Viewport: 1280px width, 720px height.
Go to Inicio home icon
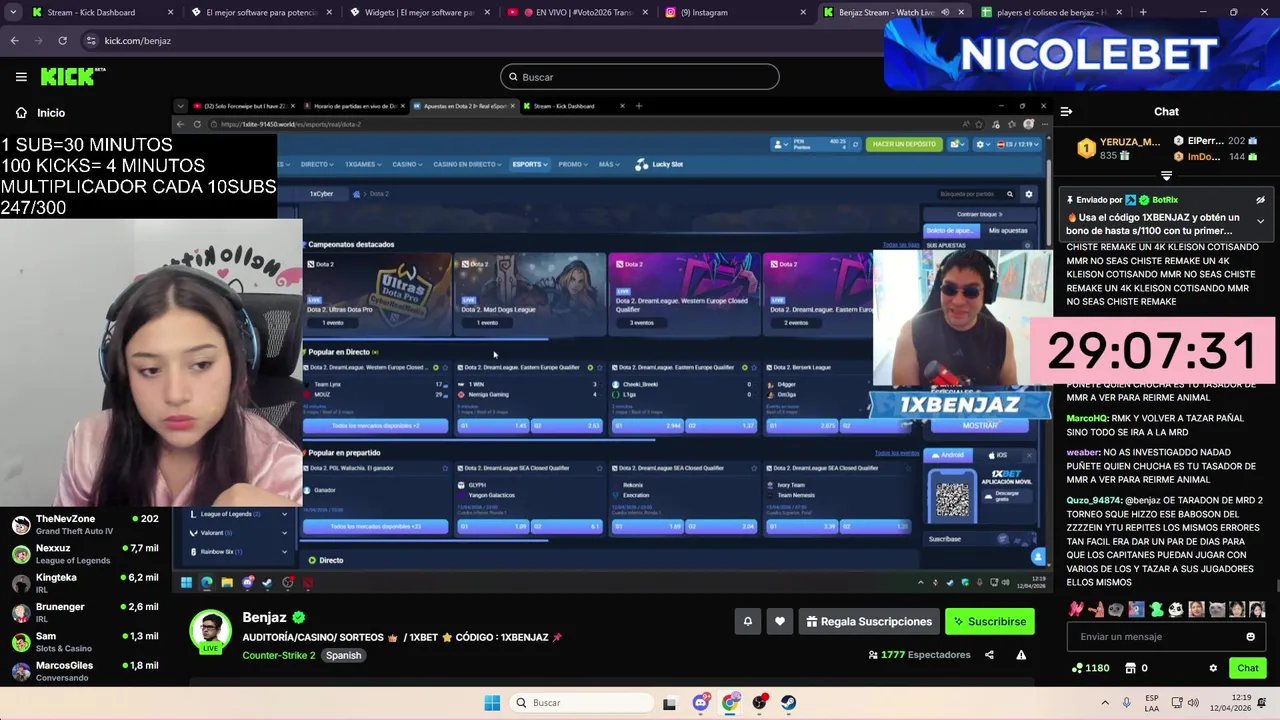point(21,113)
